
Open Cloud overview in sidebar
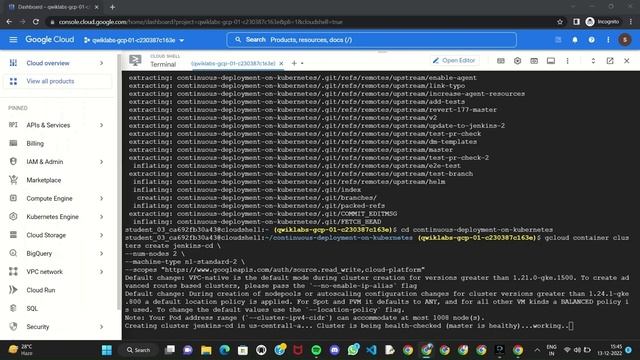pyautogui.click(x=48, y=63)
